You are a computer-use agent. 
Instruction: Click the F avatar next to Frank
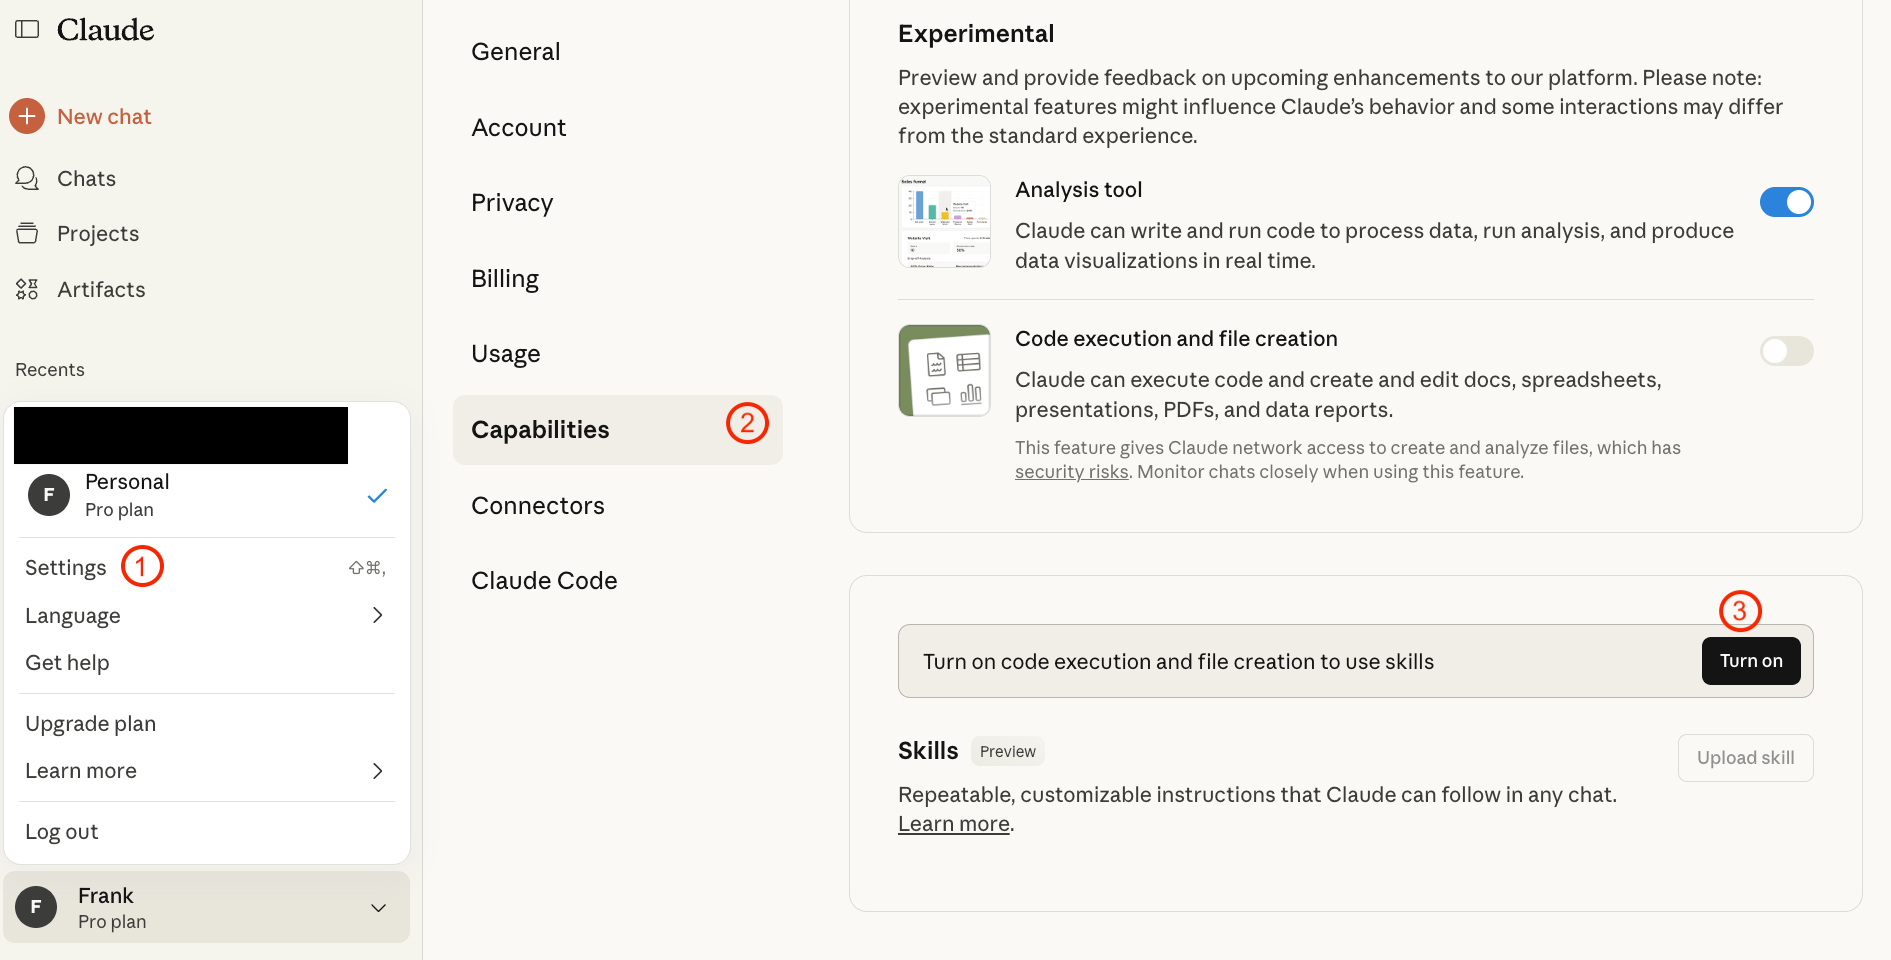point(36,907)
